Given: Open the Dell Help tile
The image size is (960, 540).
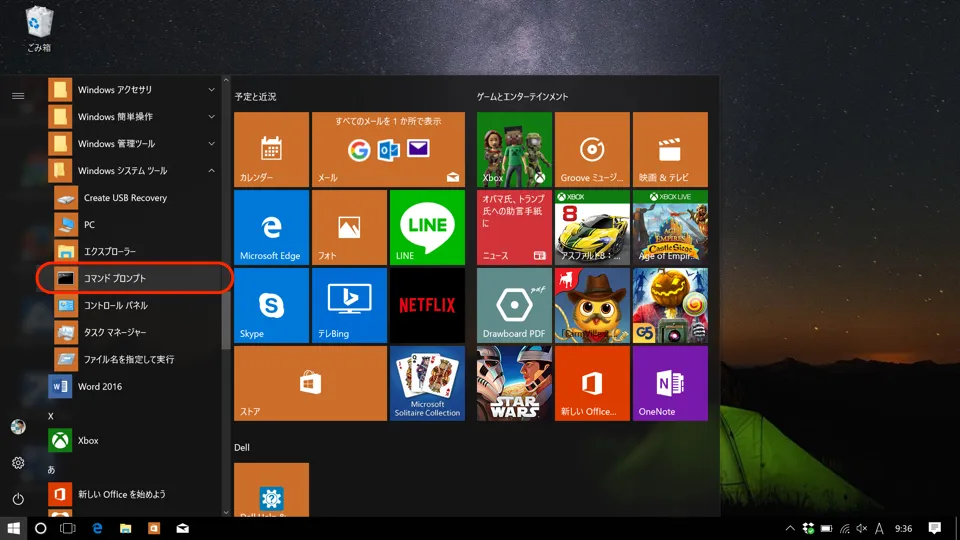Looking at the screenshot, I should click(x=271, y=490).
